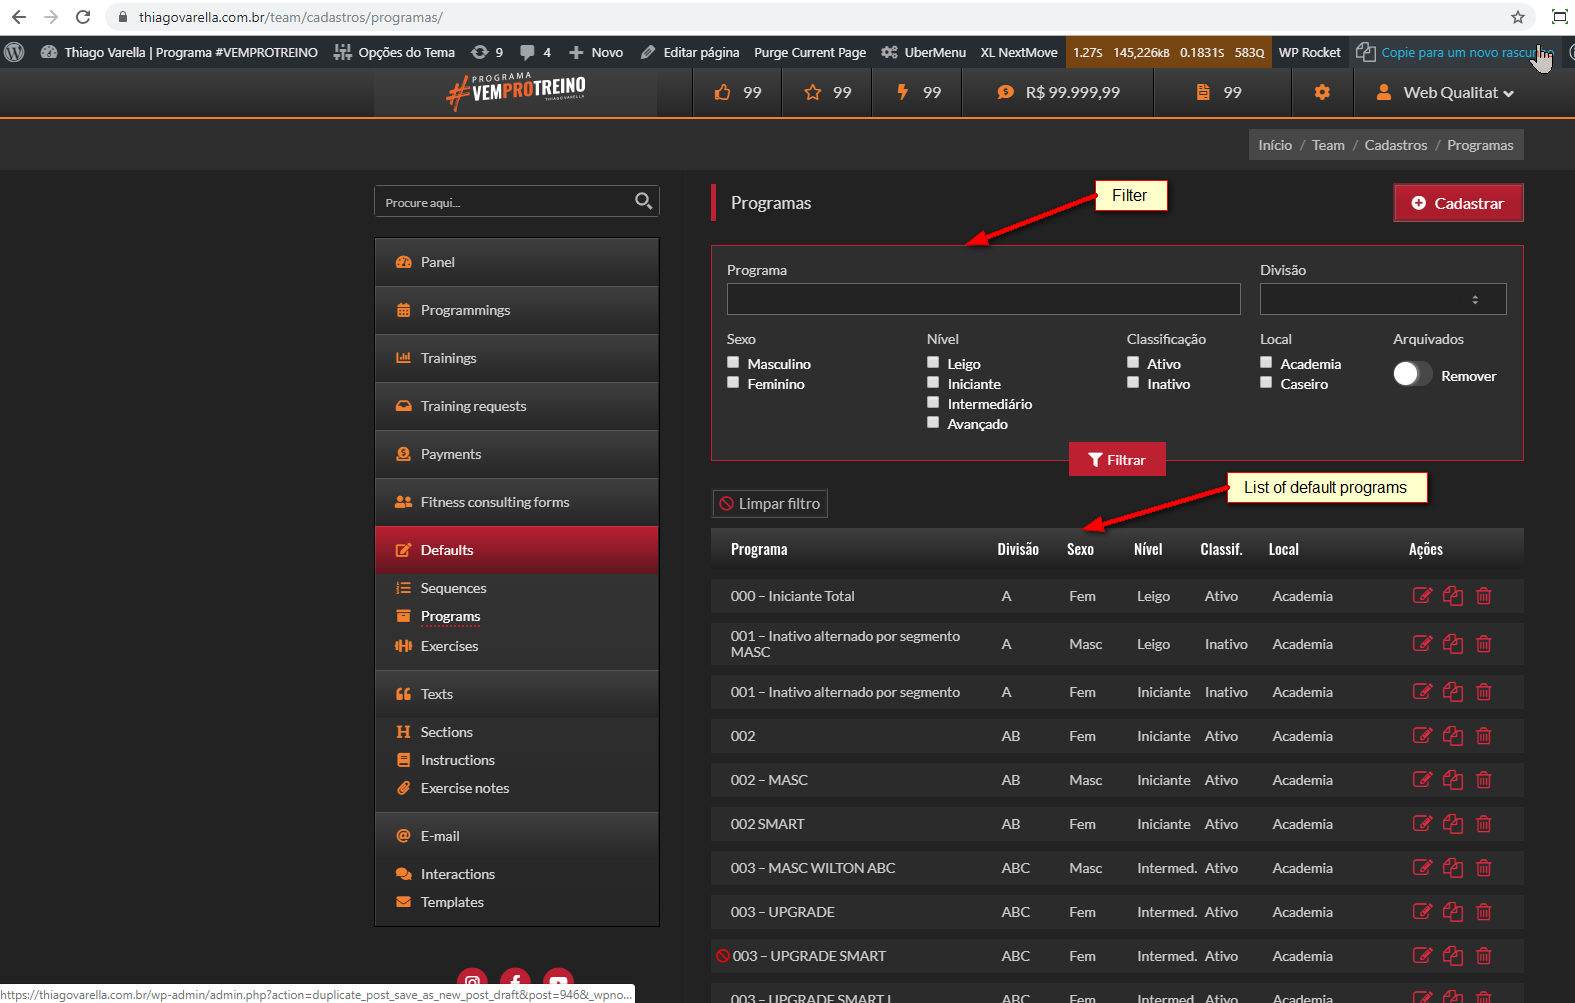Screen dimensions: 1575x1003
Task: Select Sequences under Defaults
Action: coord(453,588)
